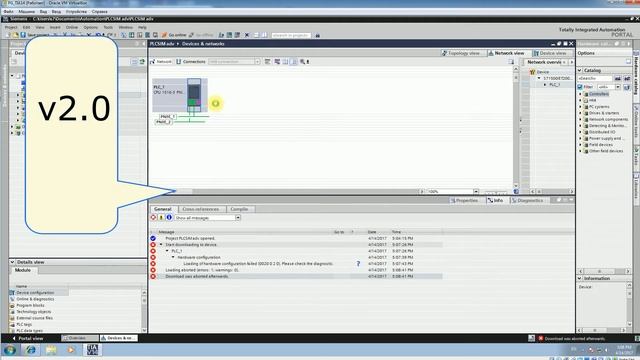Expand PLC_1 in network overview table

[544, 84]
